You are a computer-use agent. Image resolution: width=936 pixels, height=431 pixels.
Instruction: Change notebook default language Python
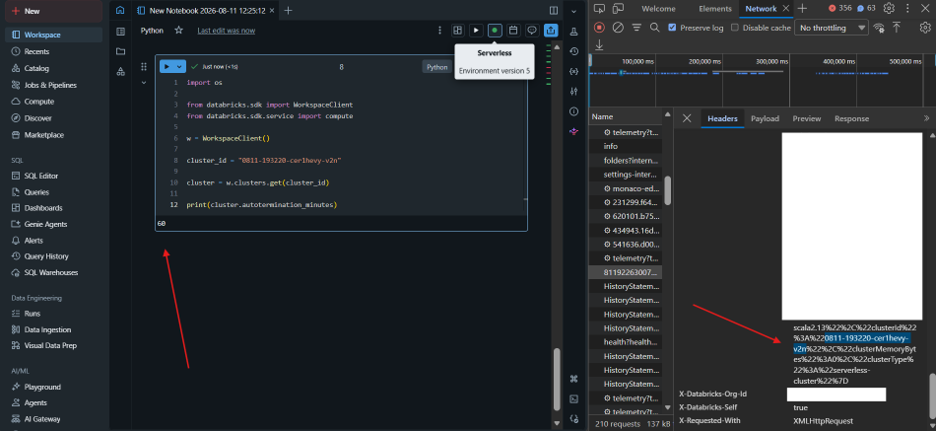click(152, 30)
